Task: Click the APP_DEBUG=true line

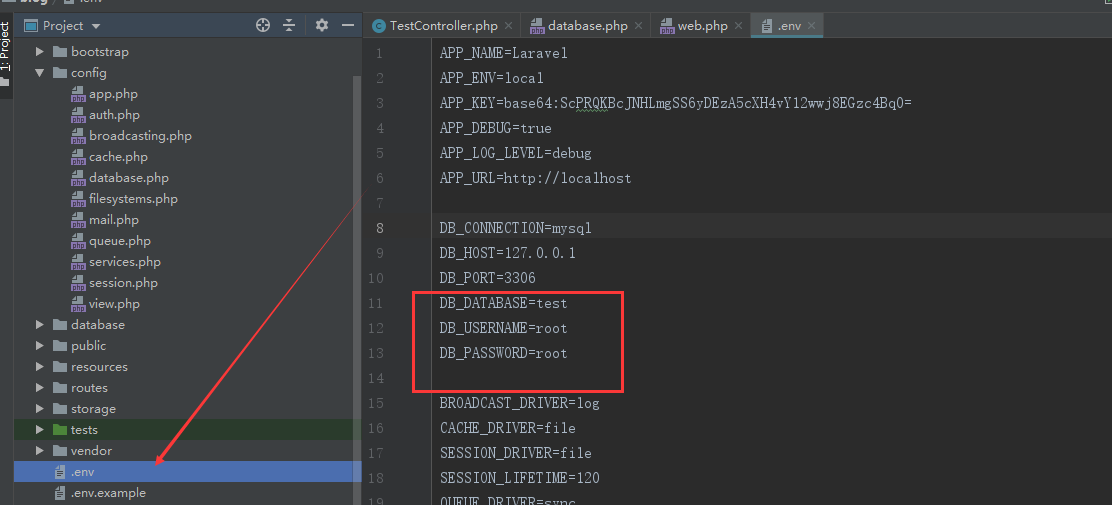Action: click(496, 128)
